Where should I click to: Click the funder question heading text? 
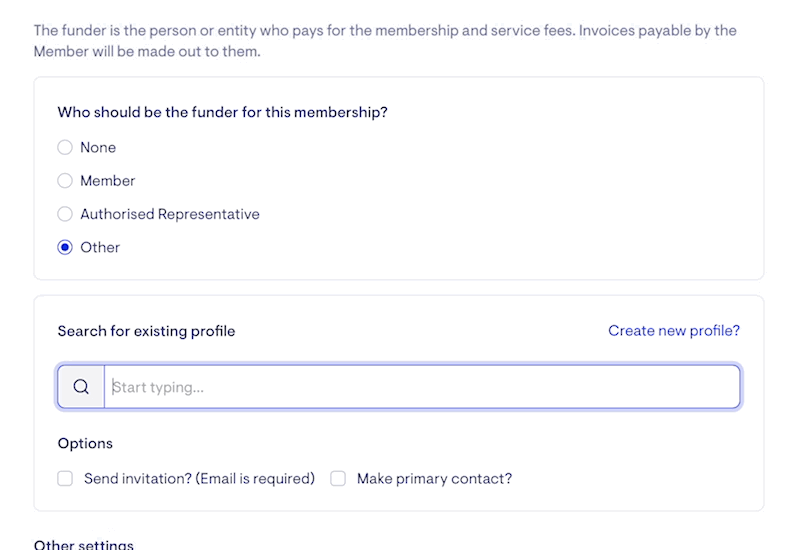pyautogui.click(x=222, y=112)
